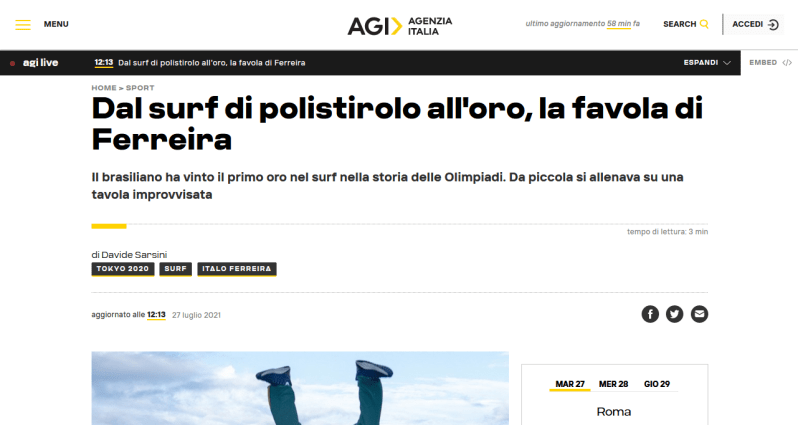Select the MAR 27 weather tab
798x425 pixels.
[569, 384]
